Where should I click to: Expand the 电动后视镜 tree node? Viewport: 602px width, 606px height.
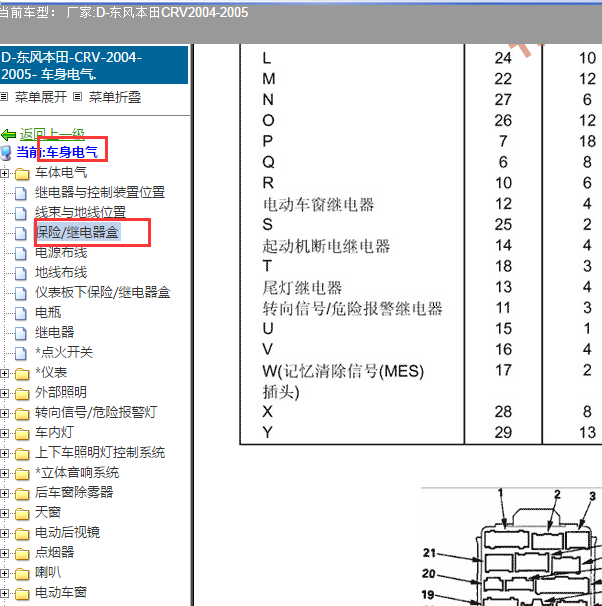4,533
